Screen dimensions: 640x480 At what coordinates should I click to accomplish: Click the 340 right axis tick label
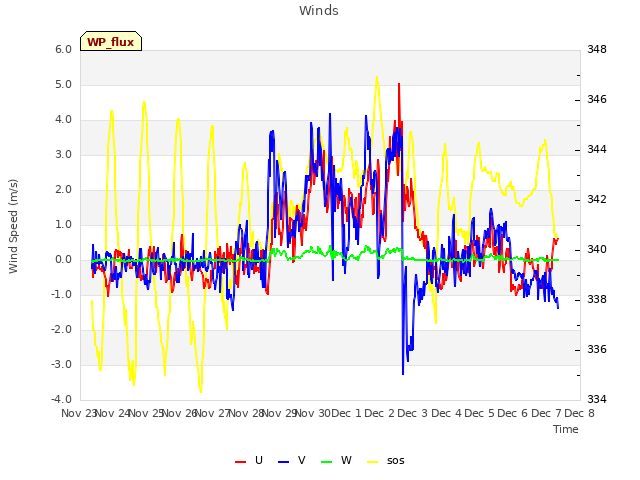[x=597, y=249]
